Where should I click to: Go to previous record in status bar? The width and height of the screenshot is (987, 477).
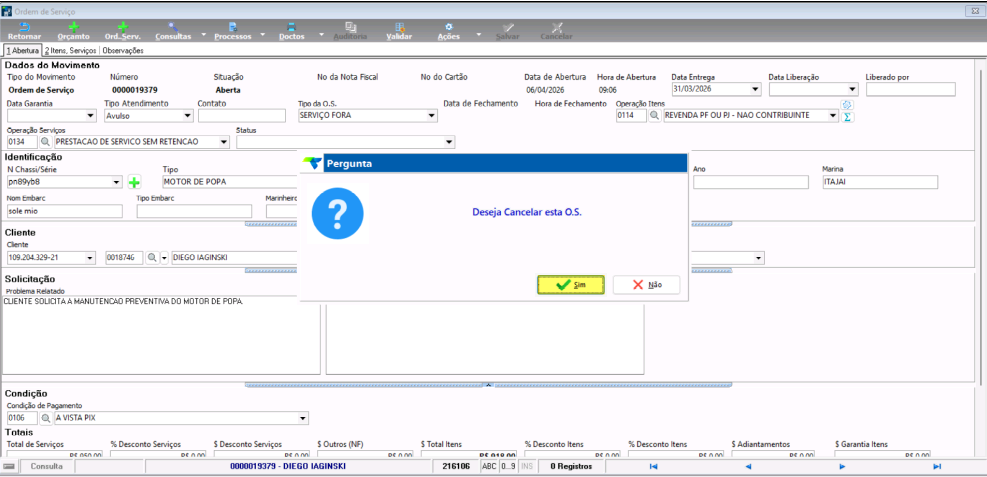coord(748,467)
